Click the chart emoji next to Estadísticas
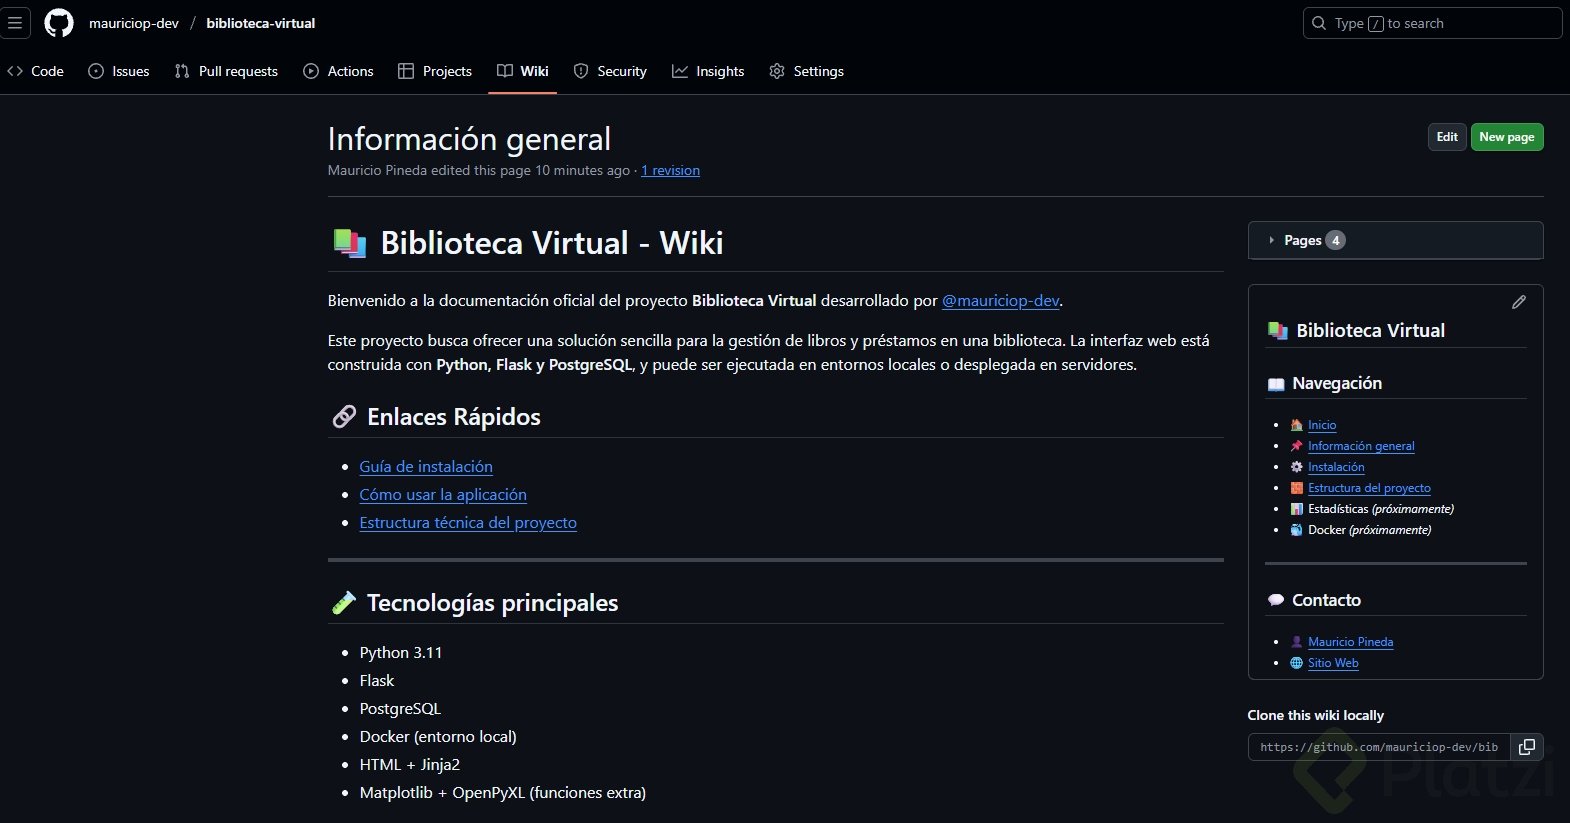This screenshot has height=823, width=1570. (1297, 509)
